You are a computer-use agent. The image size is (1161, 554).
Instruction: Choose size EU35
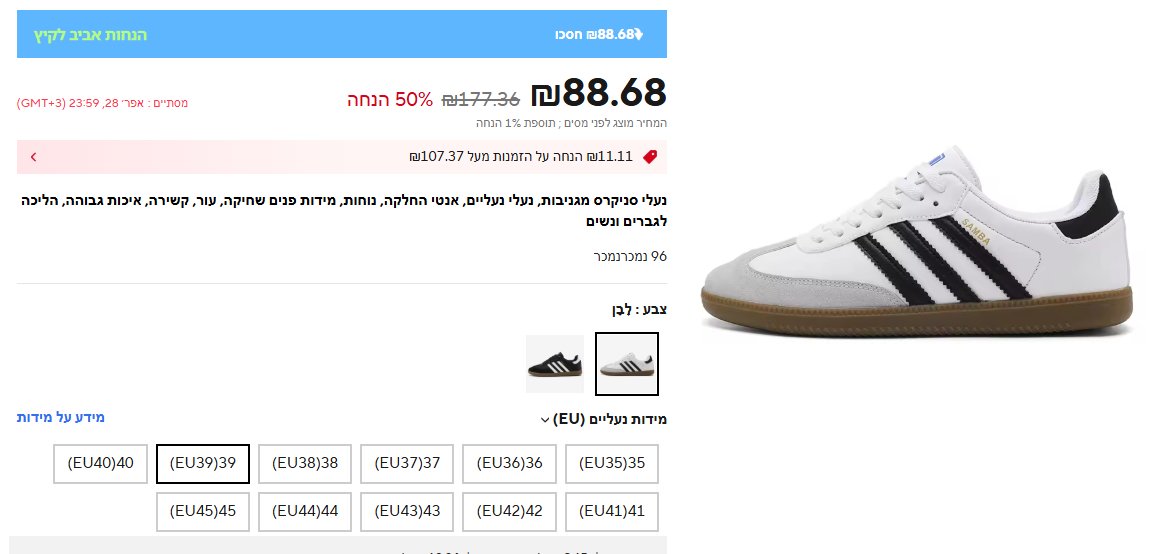coord(612,464)
